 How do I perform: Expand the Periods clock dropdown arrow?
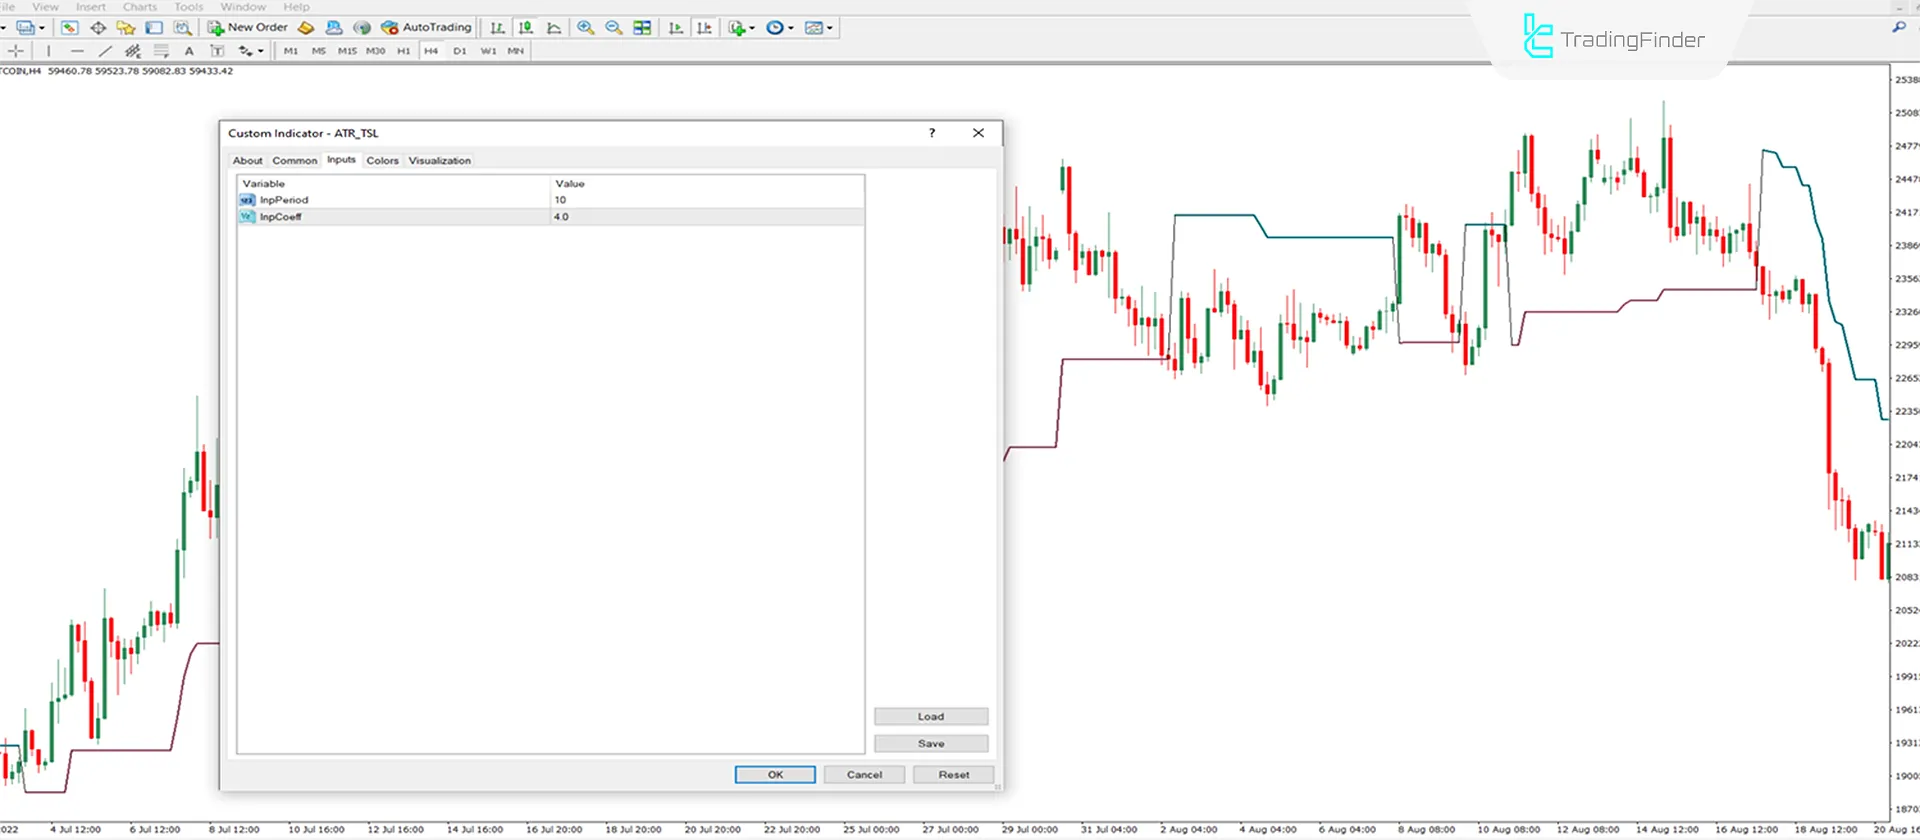pos(791,29)
